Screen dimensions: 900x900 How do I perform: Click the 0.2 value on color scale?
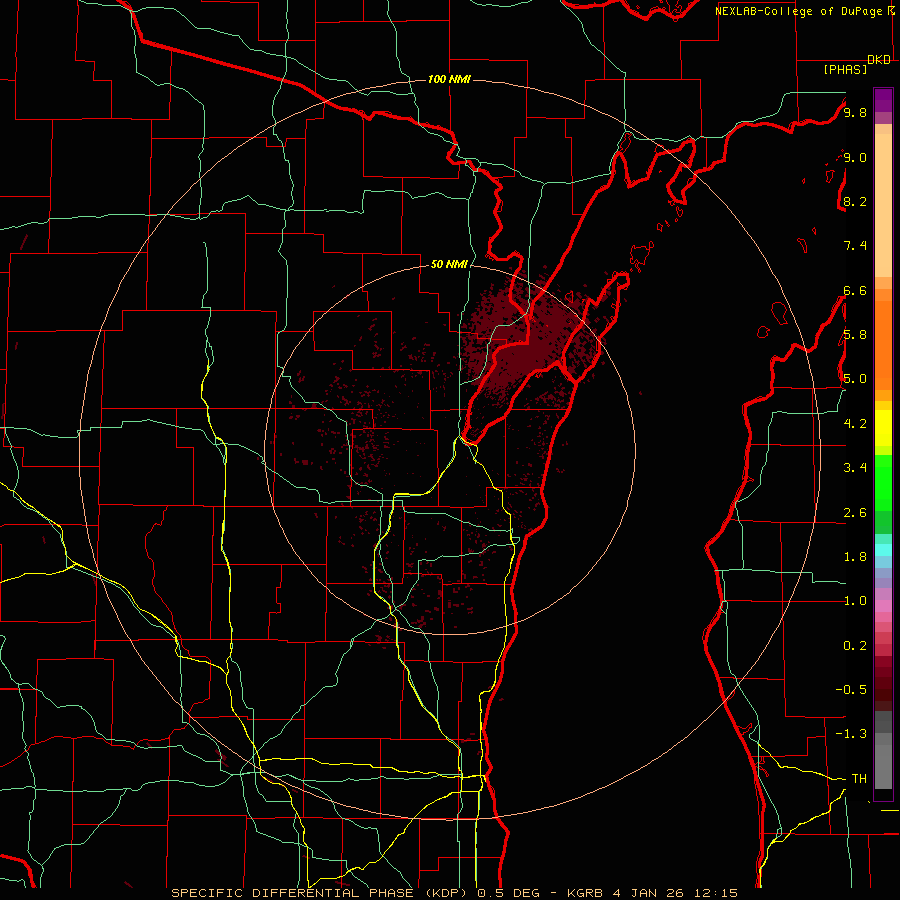click(x=855, y=646)
